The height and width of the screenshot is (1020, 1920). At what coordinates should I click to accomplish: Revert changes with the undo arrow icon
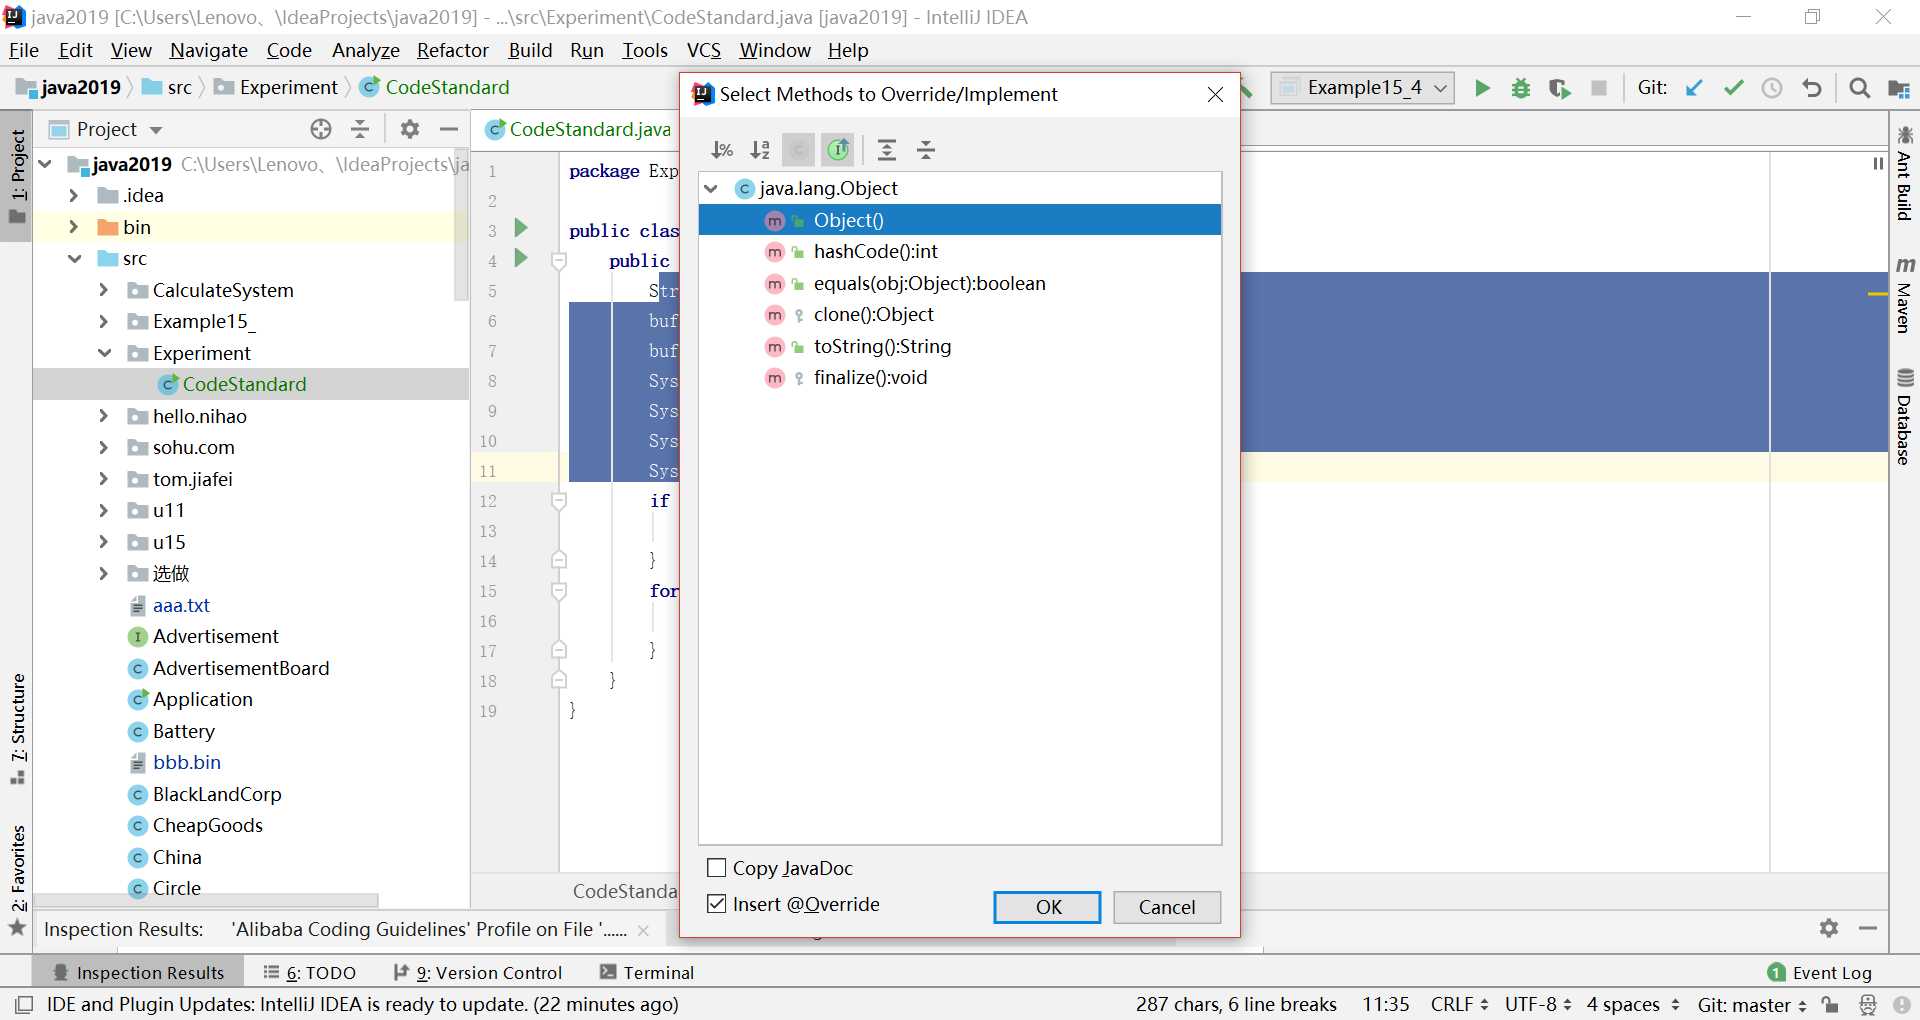(x=1811, y=88)
